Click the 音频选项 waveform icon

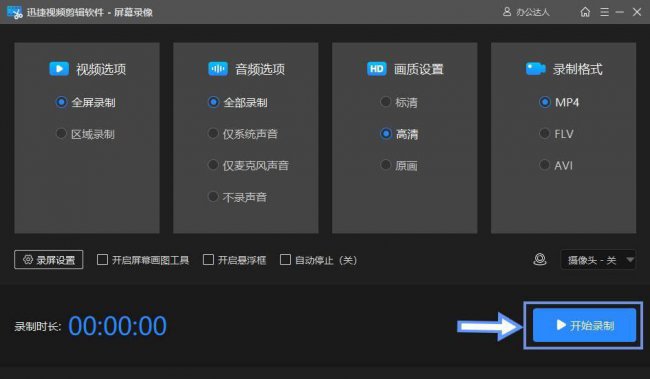click(218, 68)
